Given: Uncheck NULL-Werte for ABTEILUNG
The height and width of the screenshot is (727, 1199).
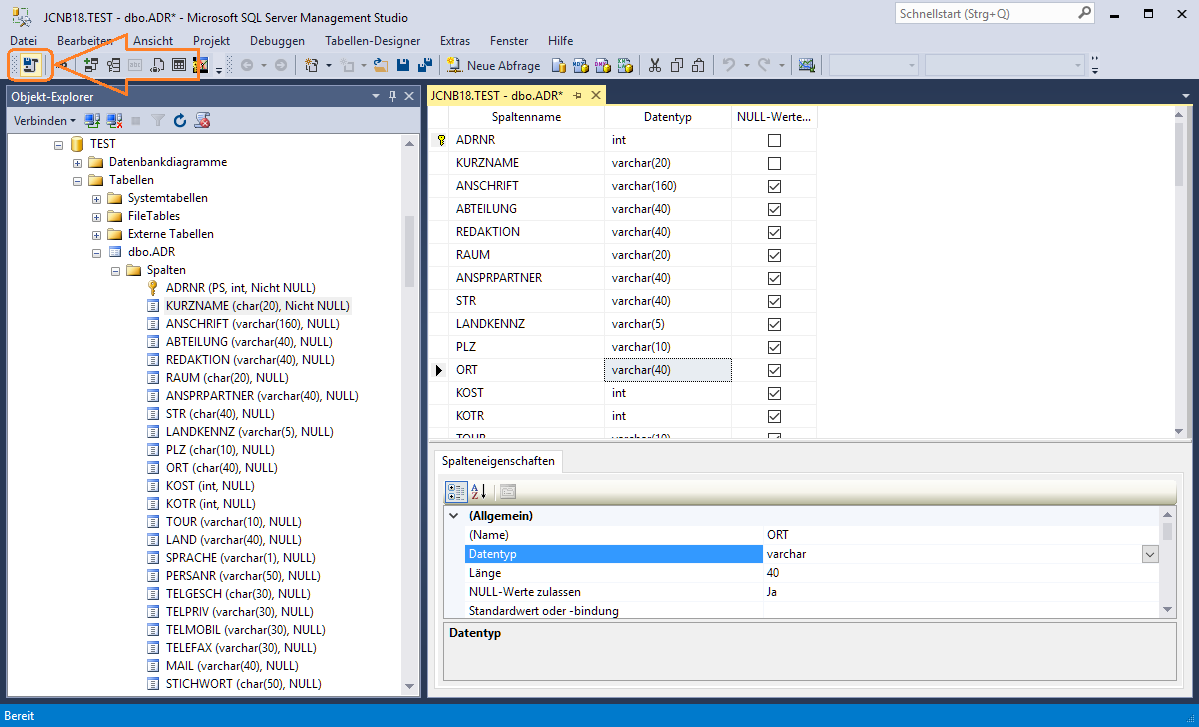Looking at the screenshot, I should pos(774,209).
